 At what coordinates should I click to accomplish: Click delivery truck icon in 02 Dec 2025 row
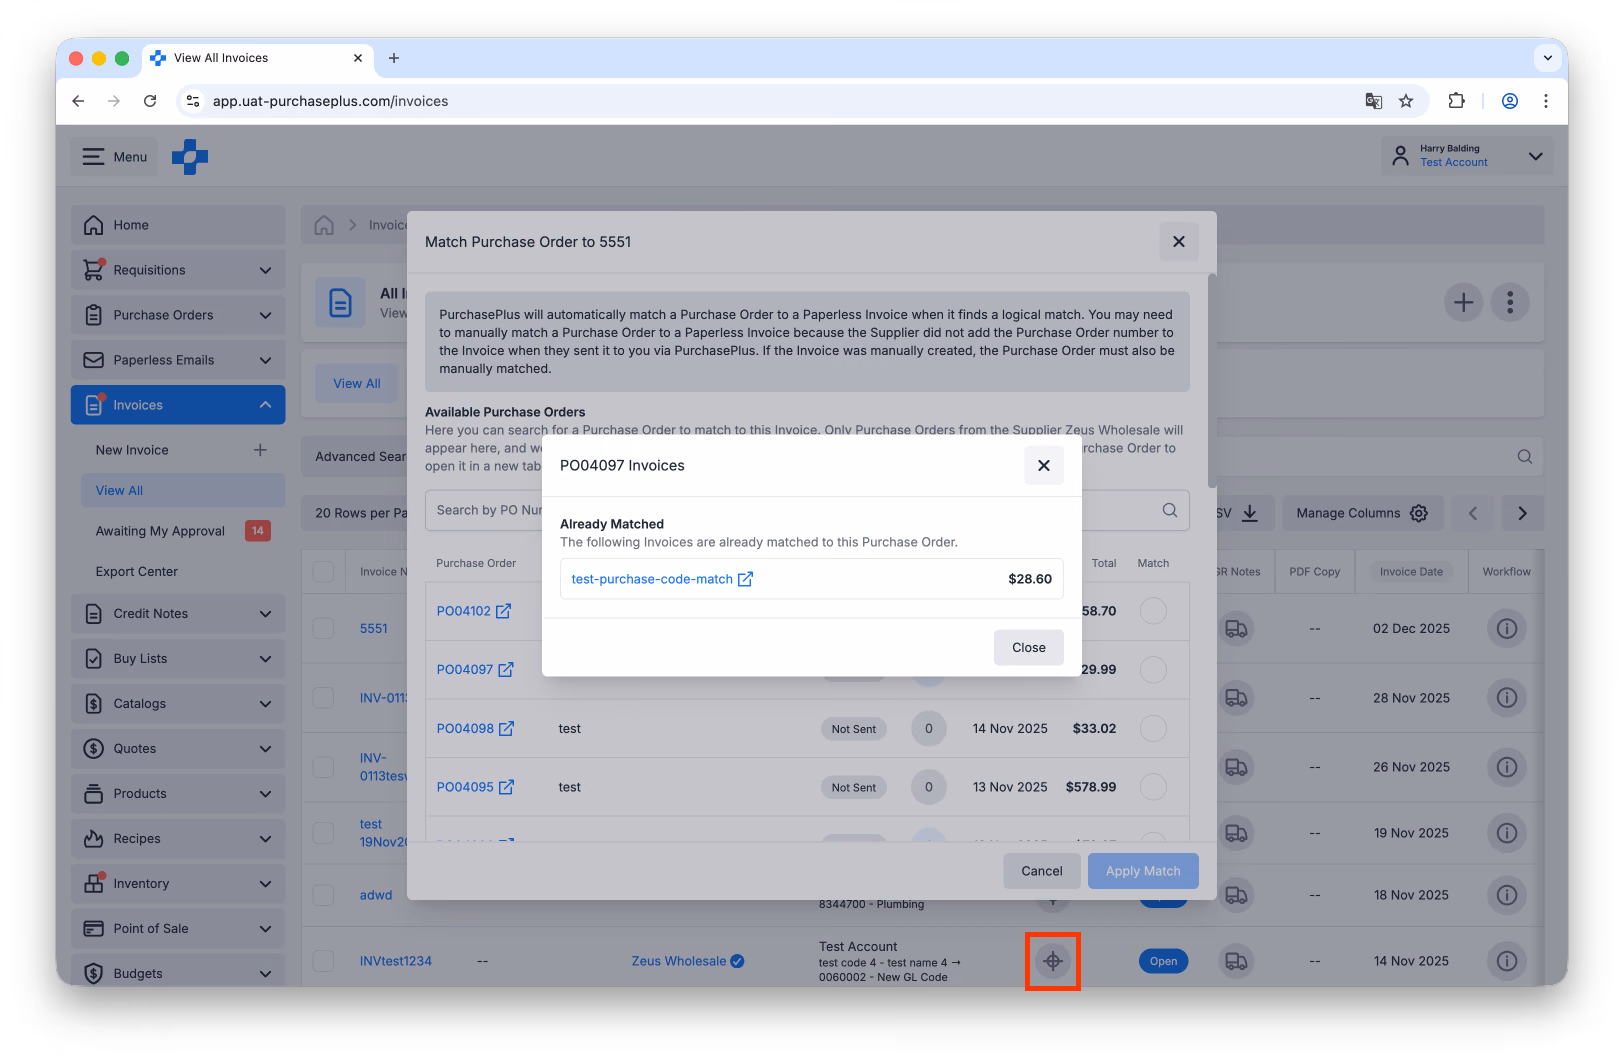click(1237, 629)
